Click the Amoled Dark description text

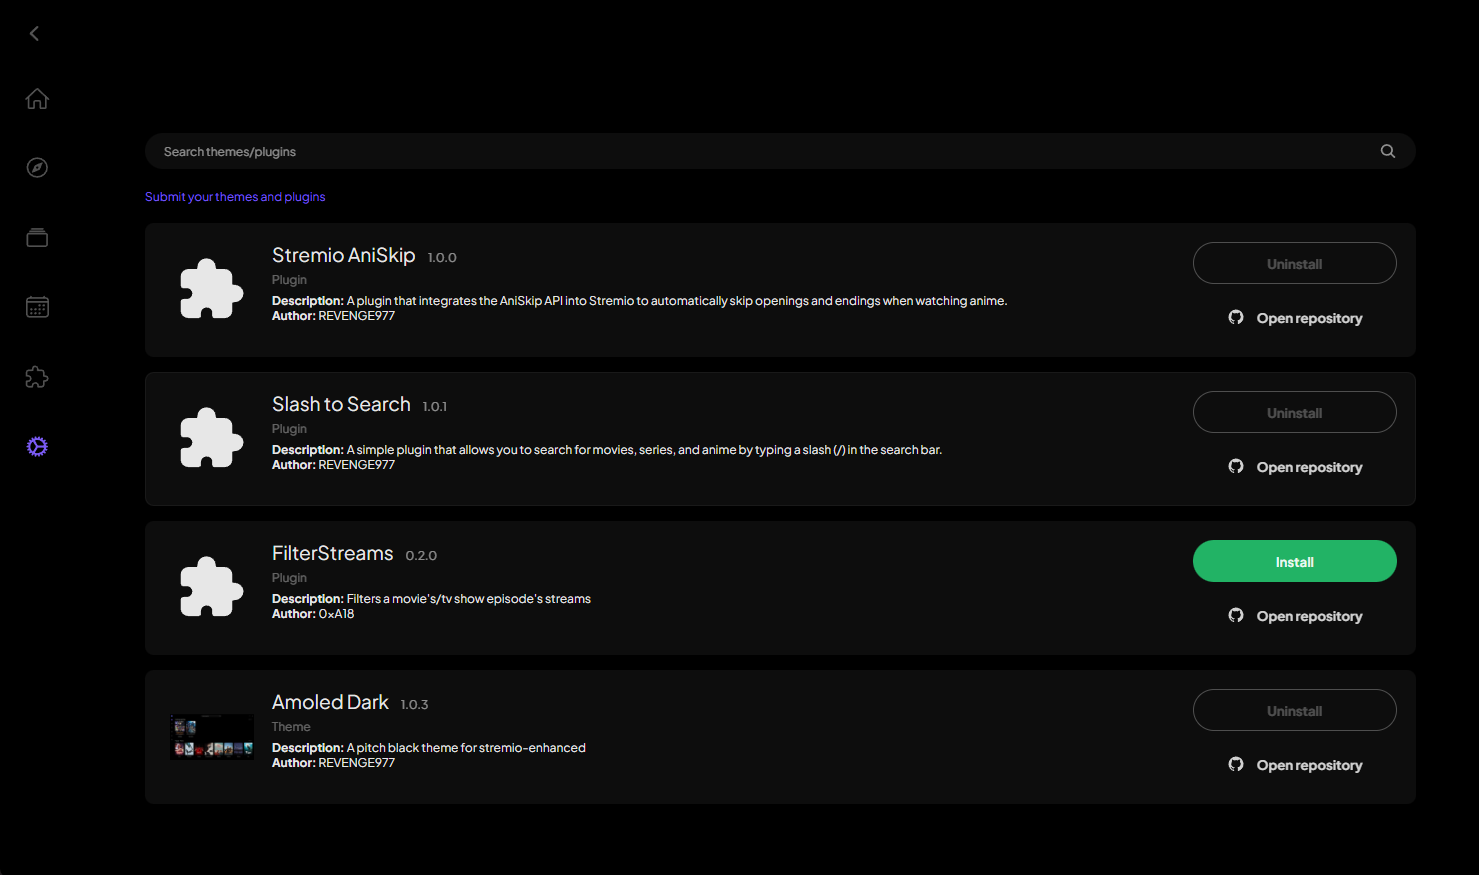pos(429,748)
